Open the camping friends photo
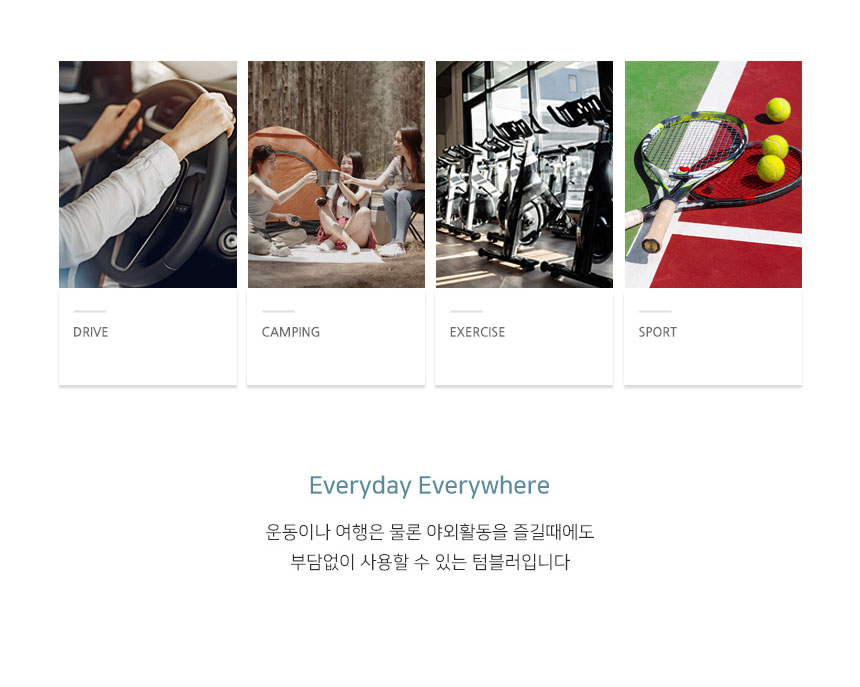 [x=336, y=174]
